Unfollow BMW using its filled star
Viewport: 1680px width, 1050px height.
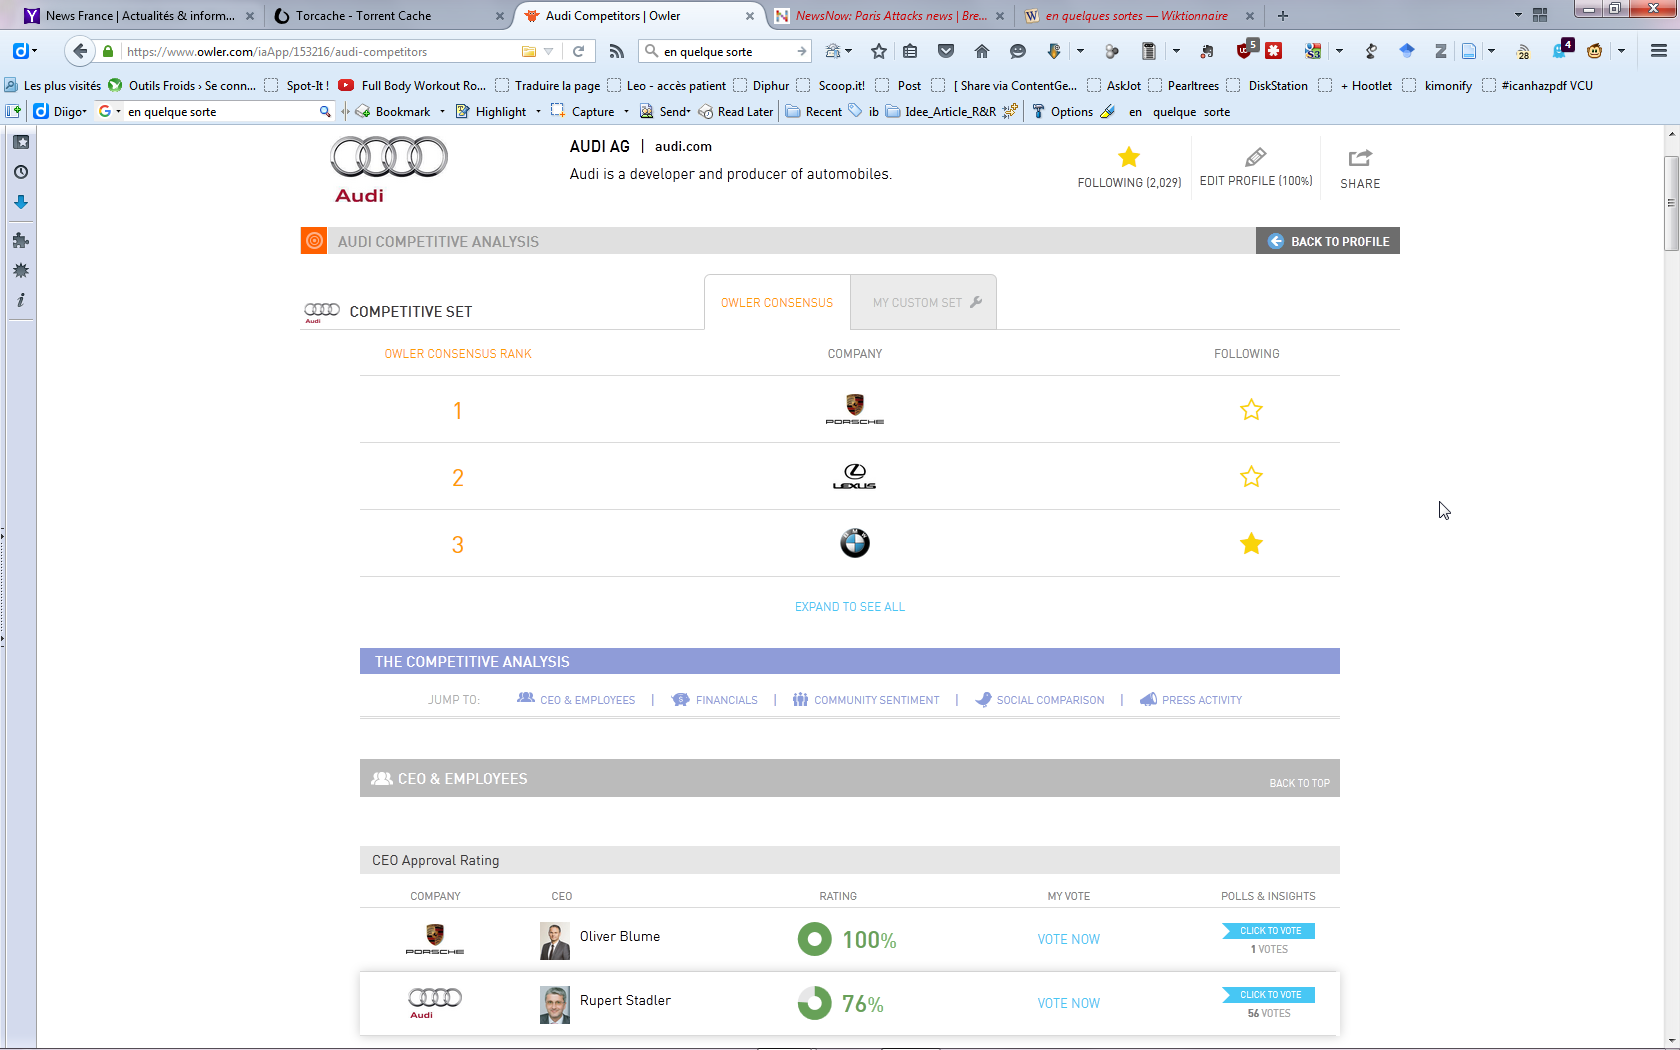pos(1251,544)
